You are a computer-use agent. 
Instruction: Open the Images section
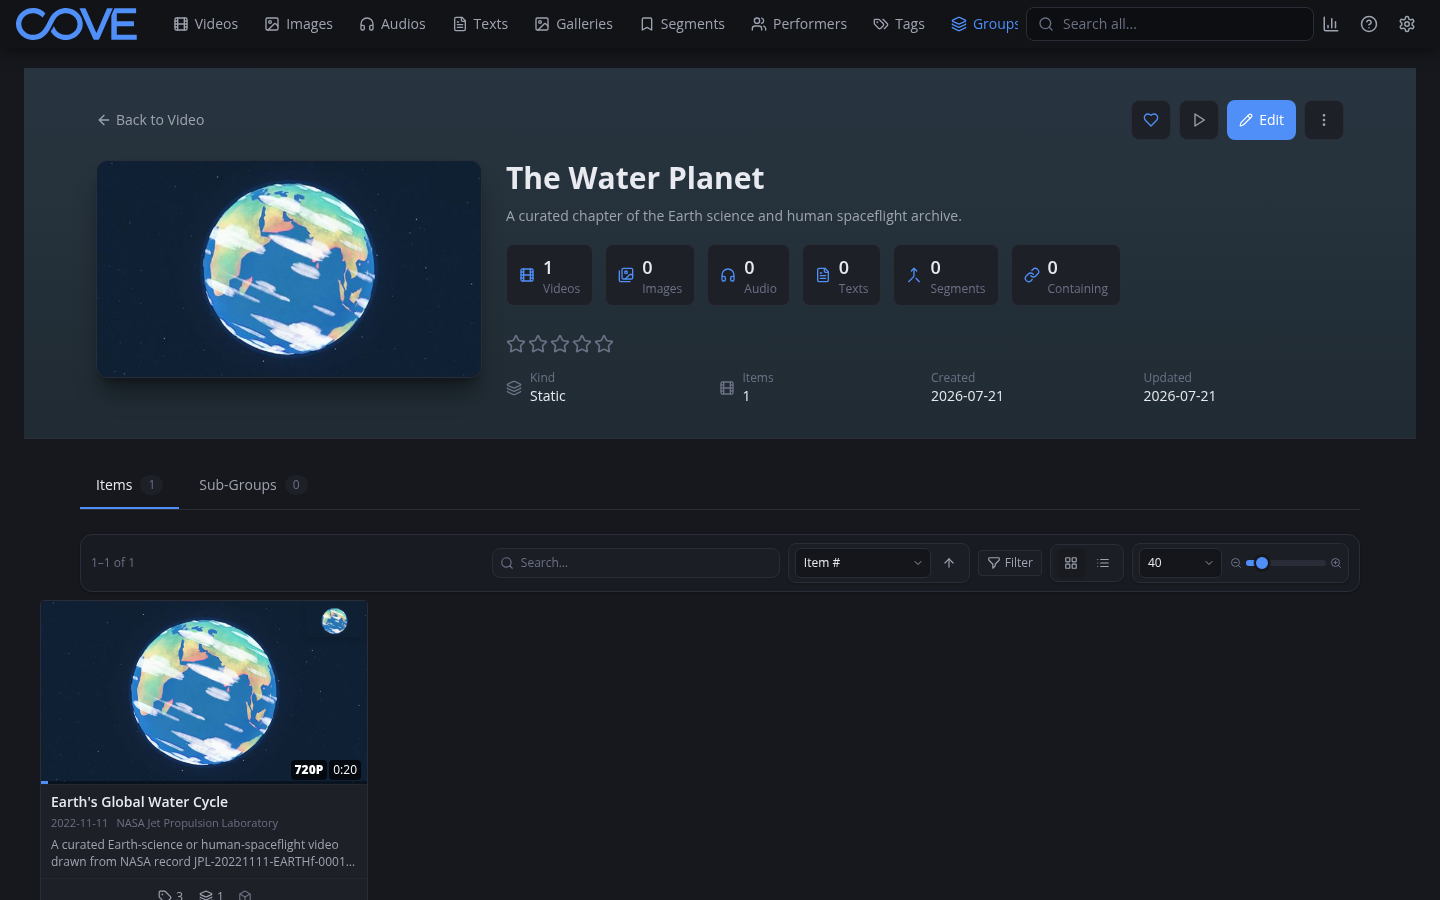pyautogui.click(x=298, y=24)
